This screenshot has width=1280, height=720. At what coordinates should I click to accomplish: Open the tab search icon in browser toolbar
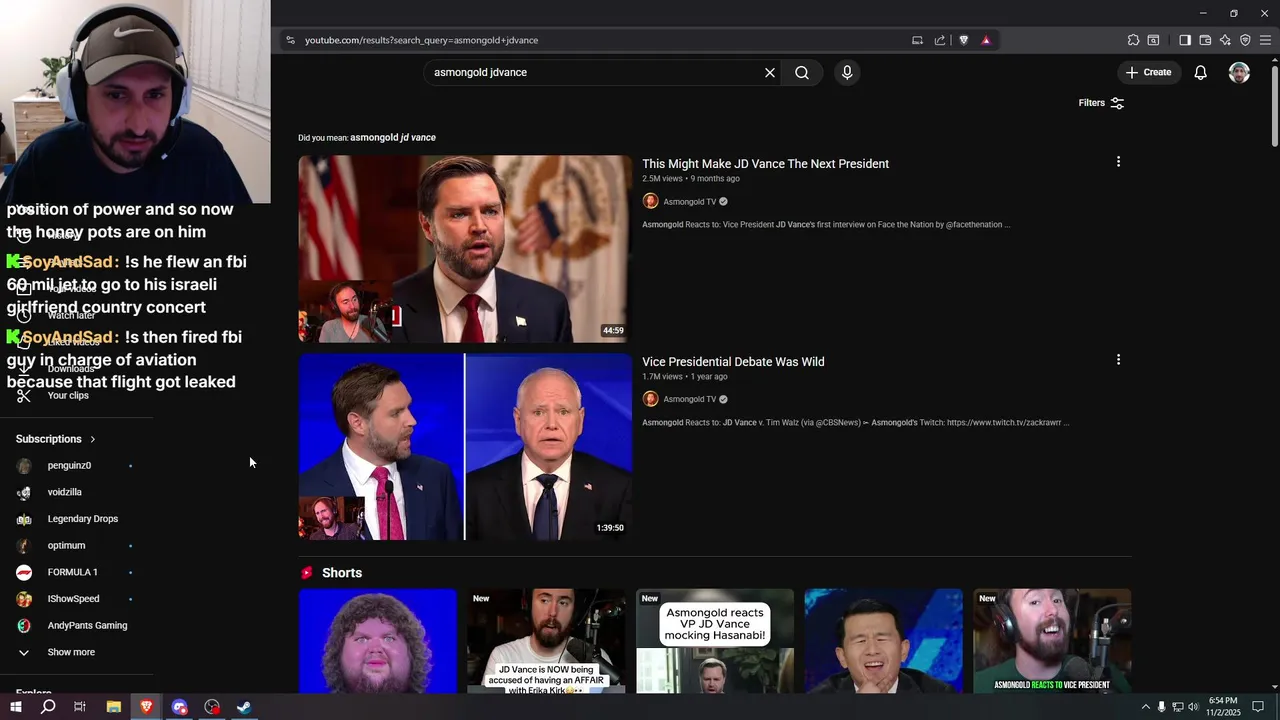1153,40
